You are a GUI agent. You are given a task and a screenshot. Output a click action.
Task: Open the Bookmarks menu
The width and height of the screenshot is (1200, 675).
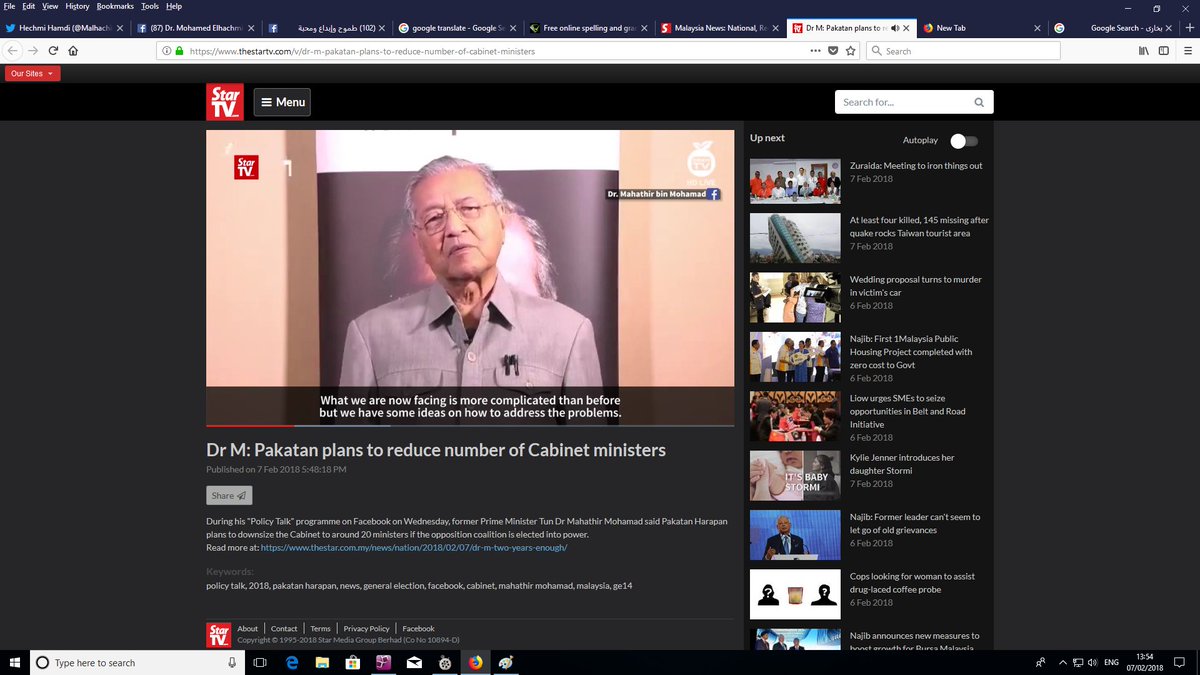115,6
